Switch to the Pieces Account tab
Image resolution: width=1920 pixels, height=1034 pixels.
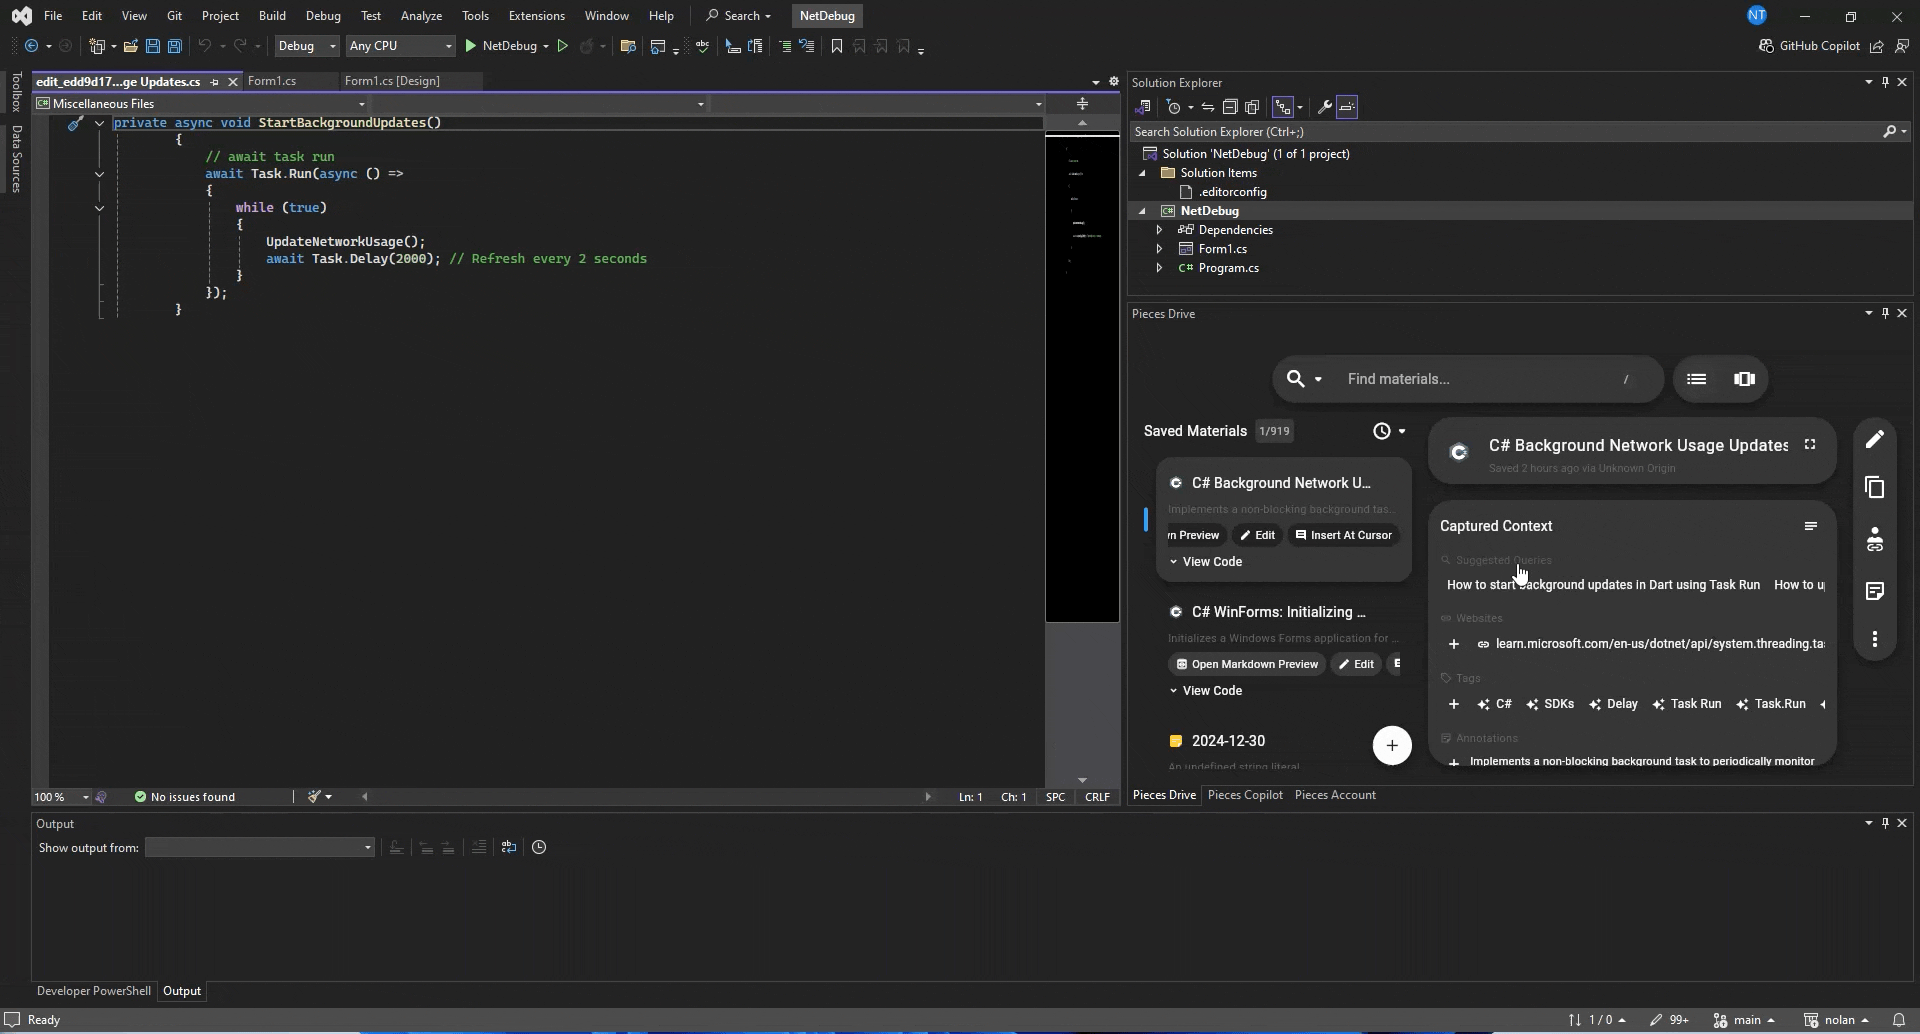(x=1335, y=795)
